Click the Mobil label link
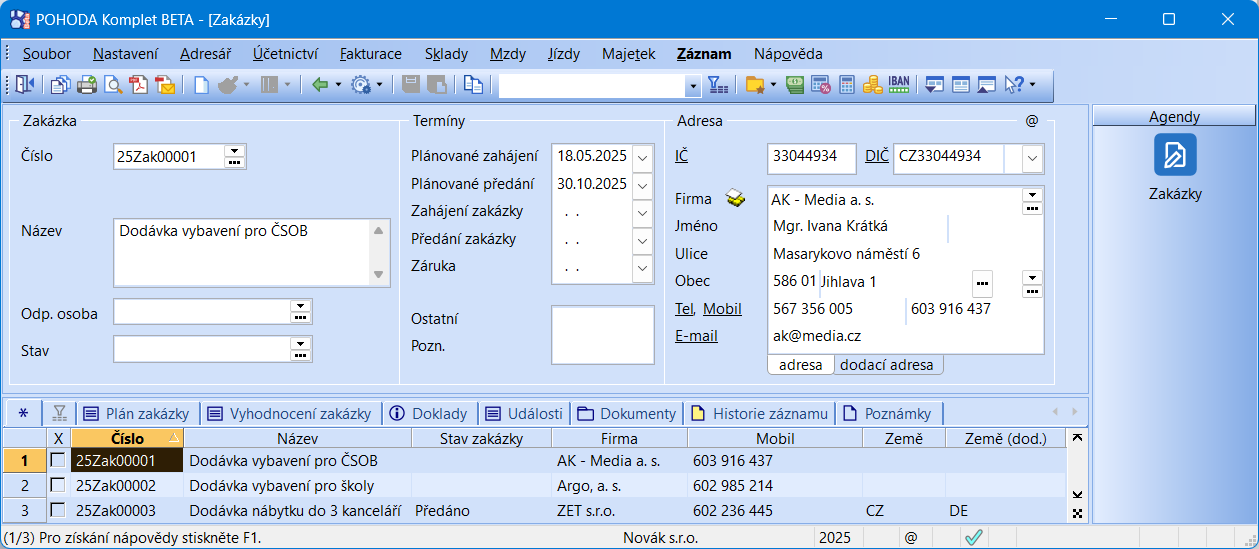 [723, 309]
